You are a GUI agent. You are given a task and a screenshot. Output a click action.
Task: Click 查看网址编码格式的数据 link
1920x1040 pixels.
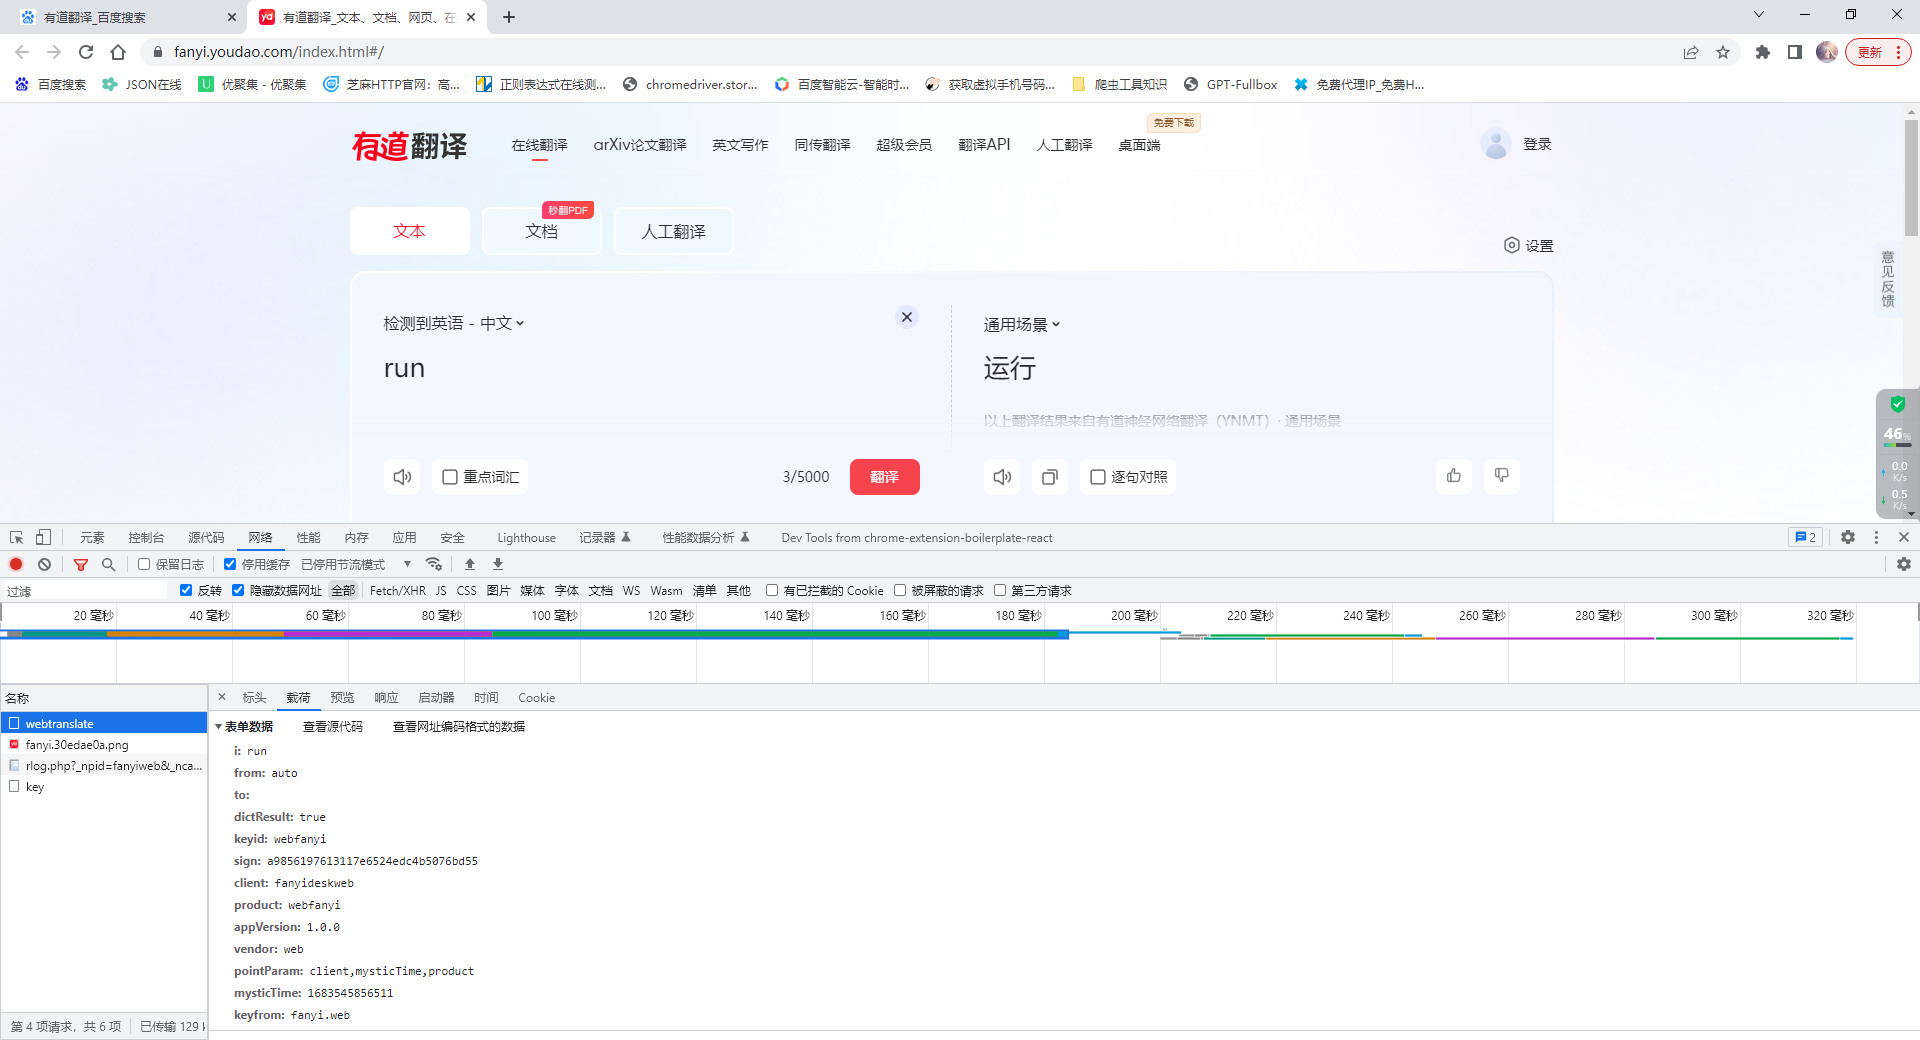coord(459,727)
